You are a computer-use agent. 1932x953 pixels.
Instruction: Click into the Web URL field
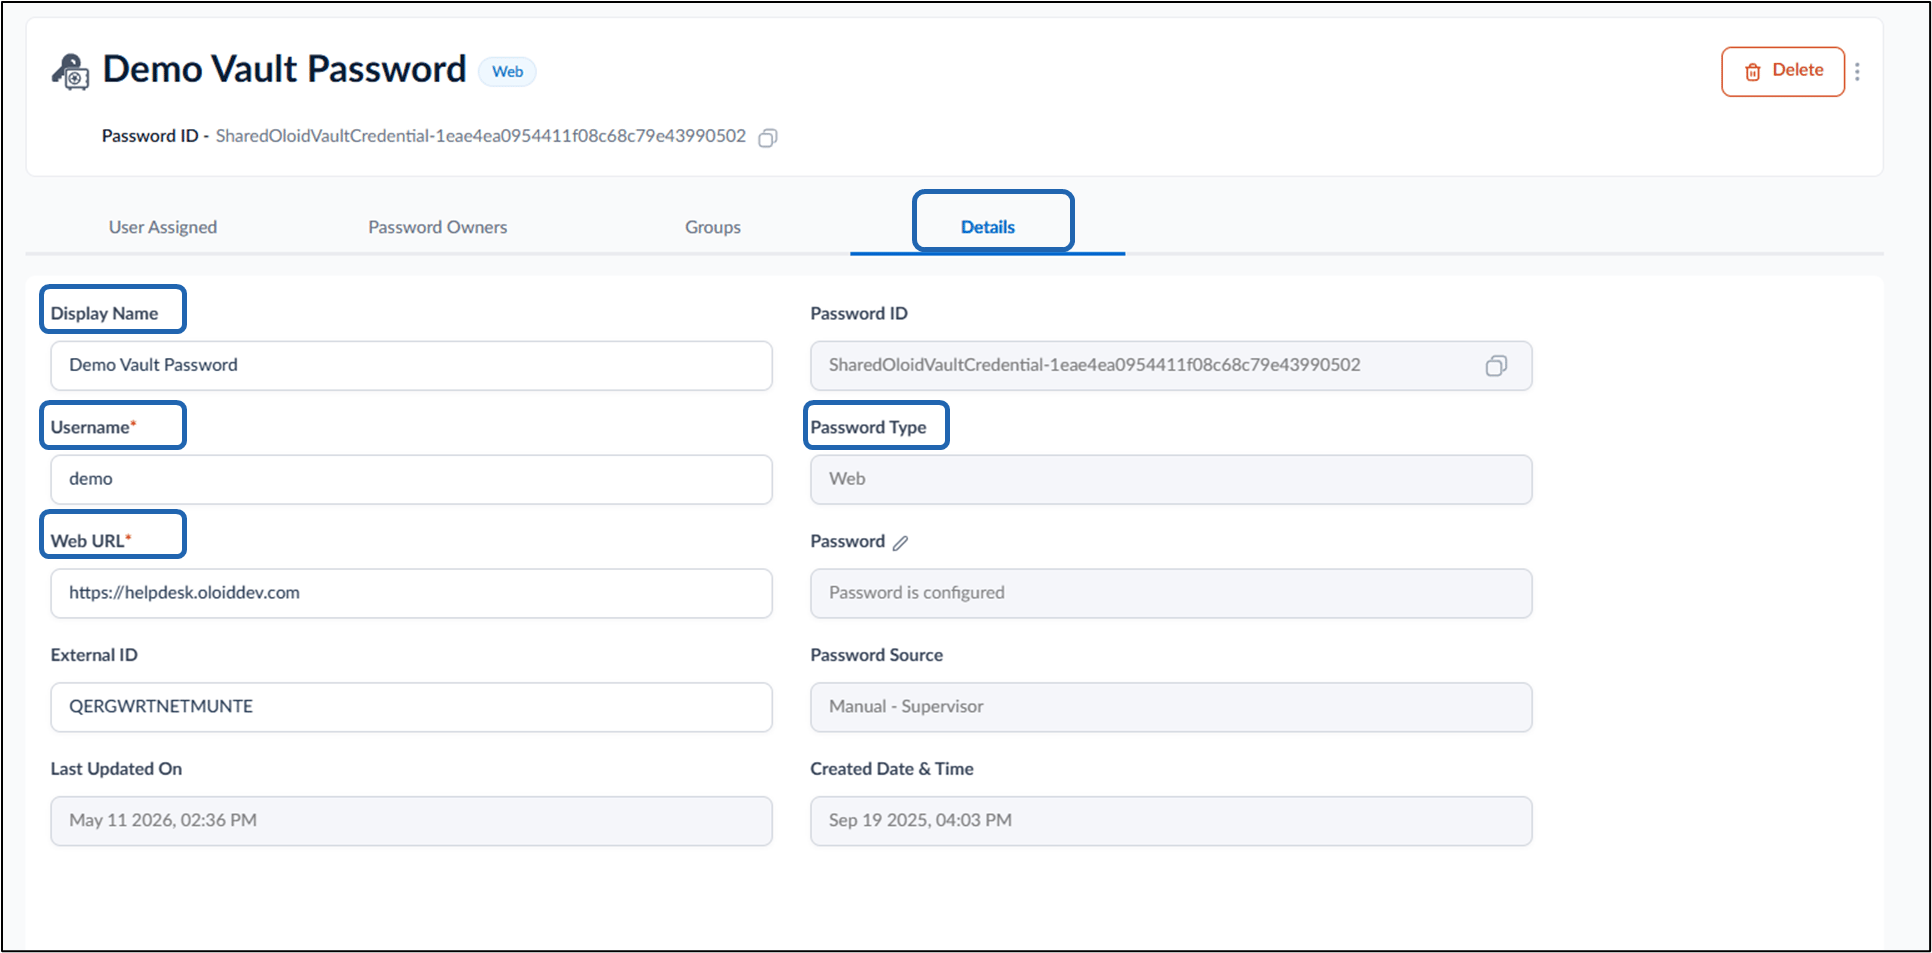tap(412, 594)
